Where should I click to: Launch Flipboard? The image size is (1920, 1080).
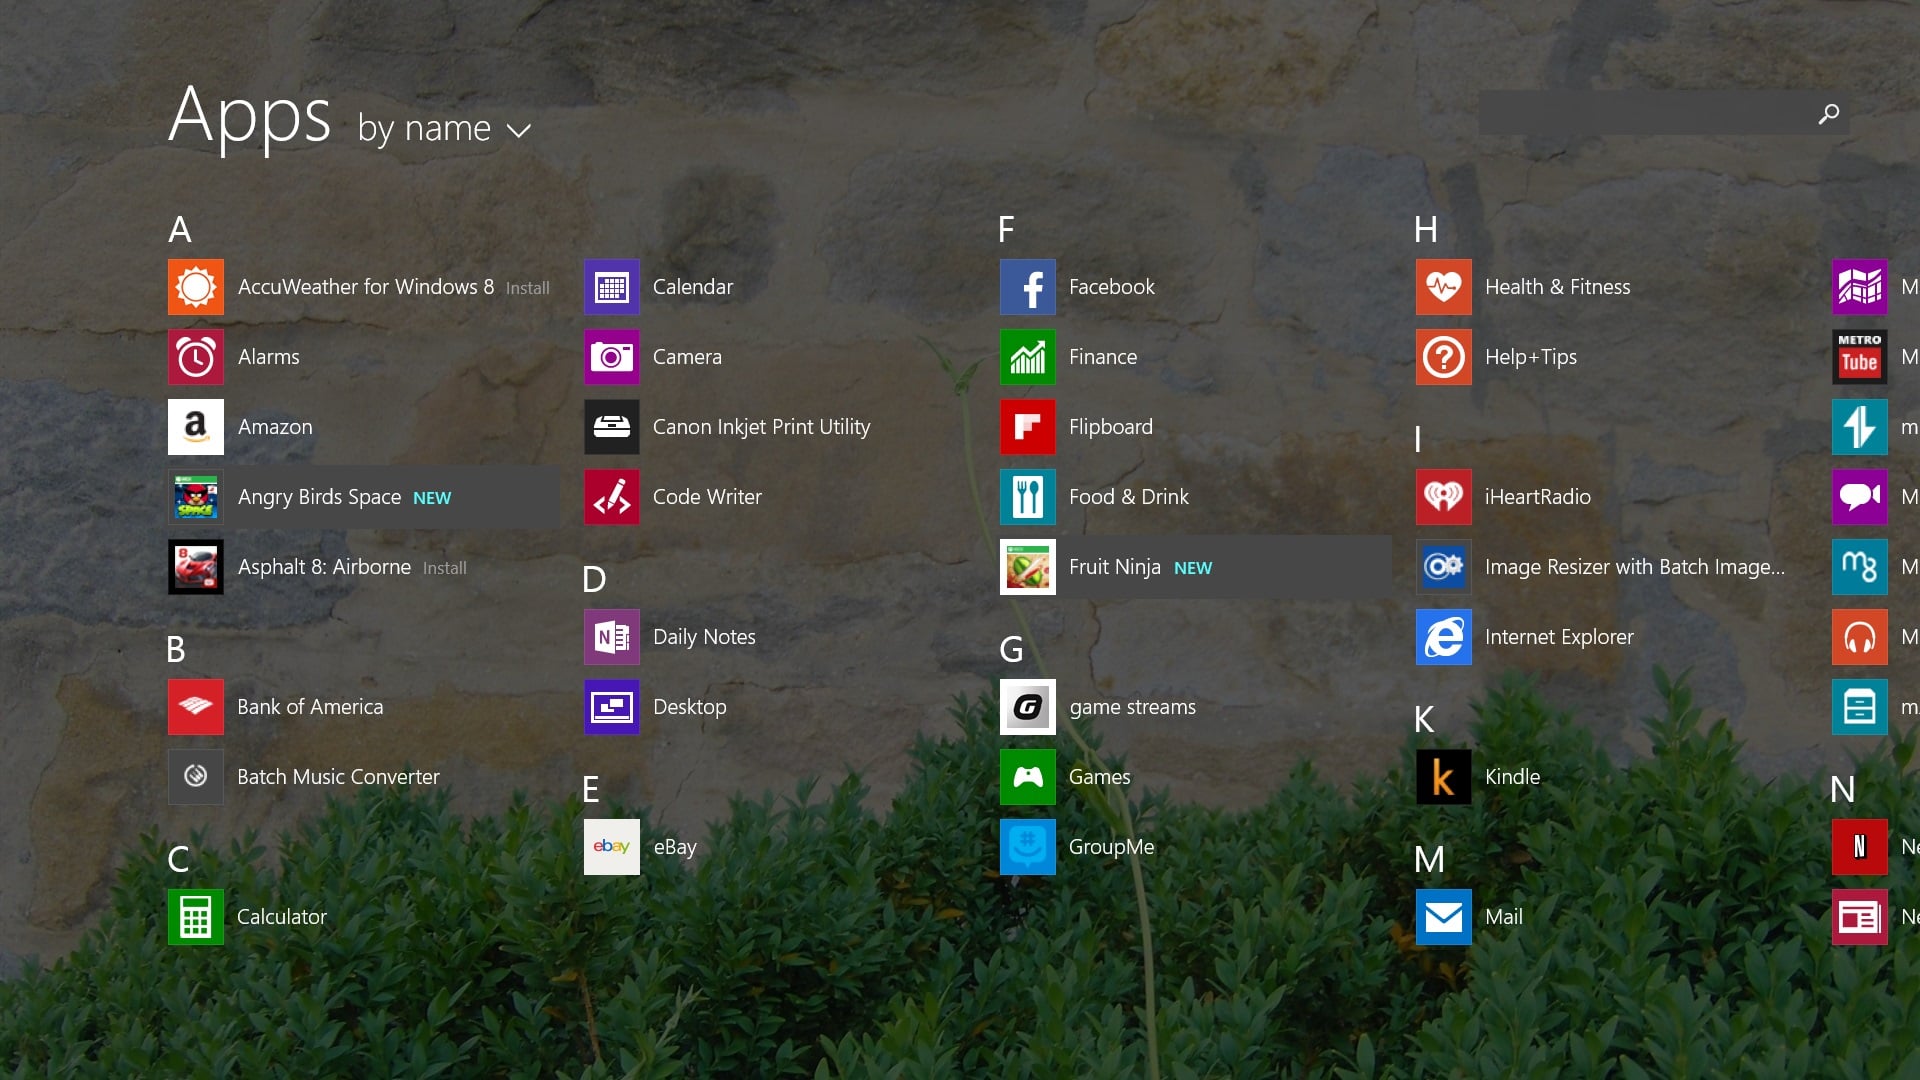pos(1110,426)
